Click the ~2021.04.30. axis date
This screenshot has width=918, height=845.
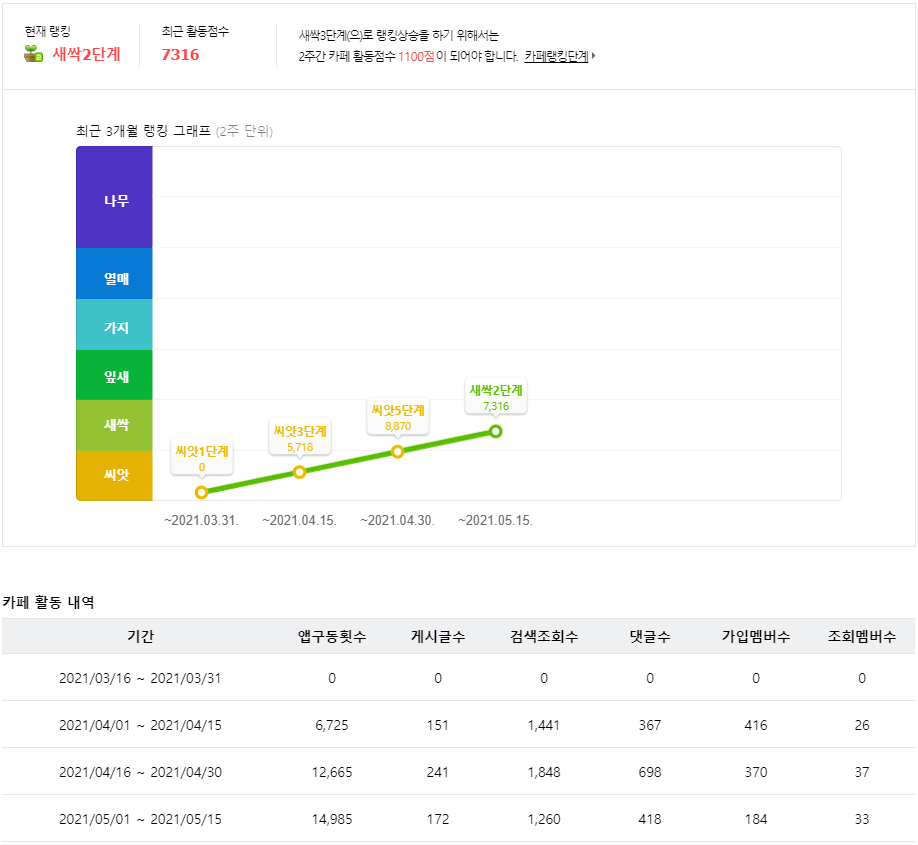pyautogui.click(x=398, y=521)
